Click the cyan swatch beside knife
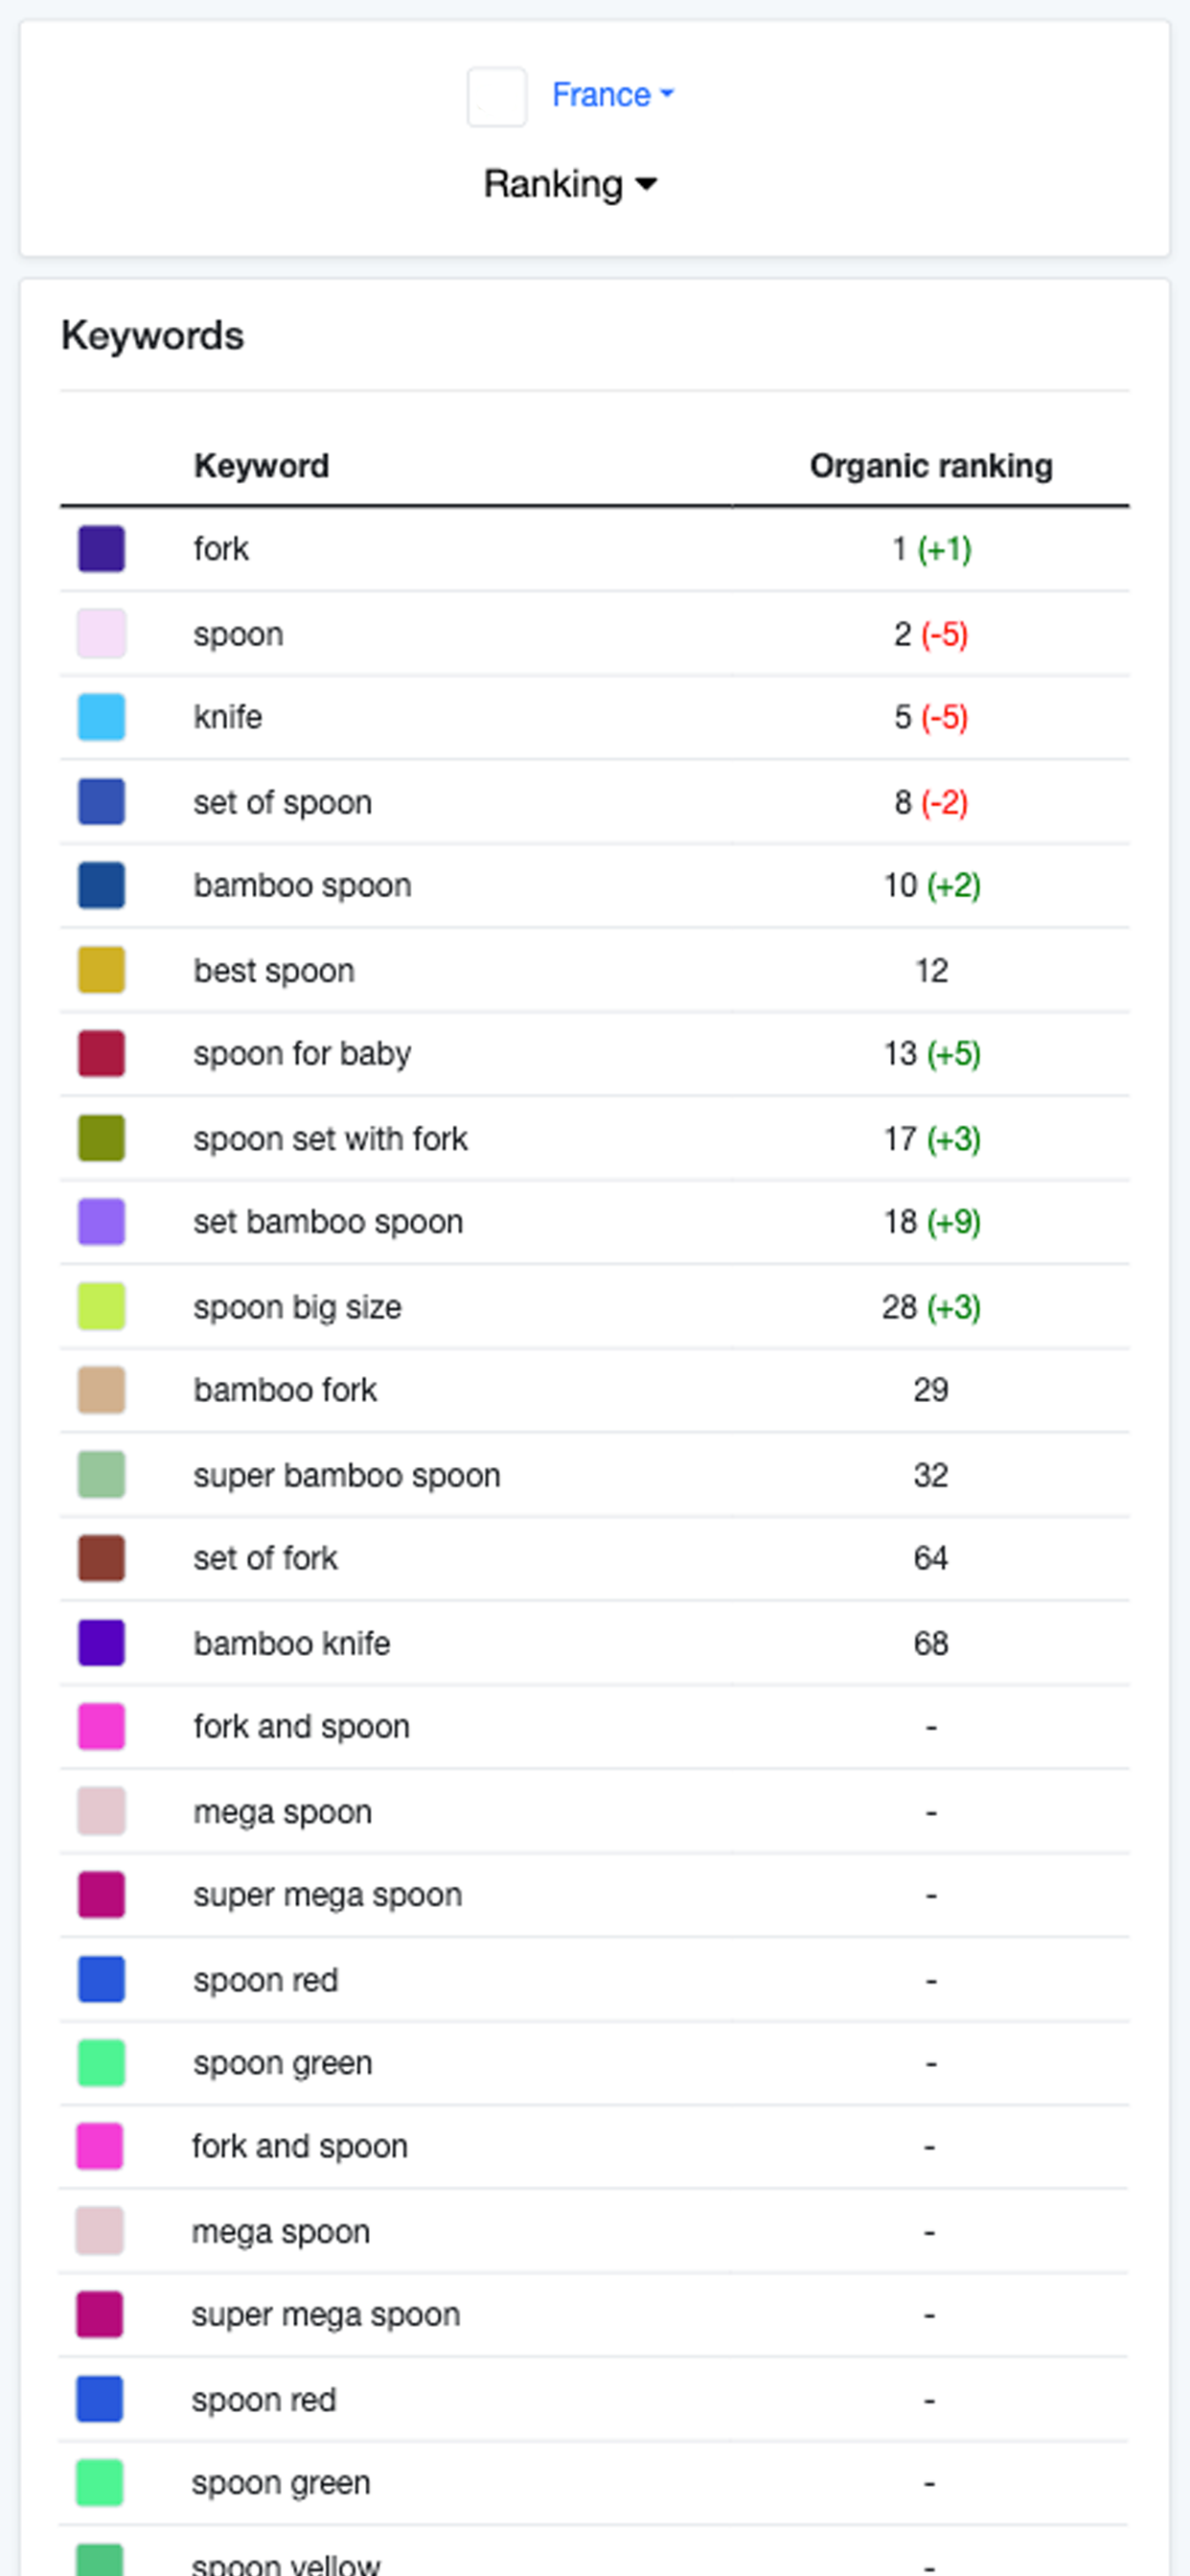Viewport: 1190px width, 2576px height. [101, 717]
